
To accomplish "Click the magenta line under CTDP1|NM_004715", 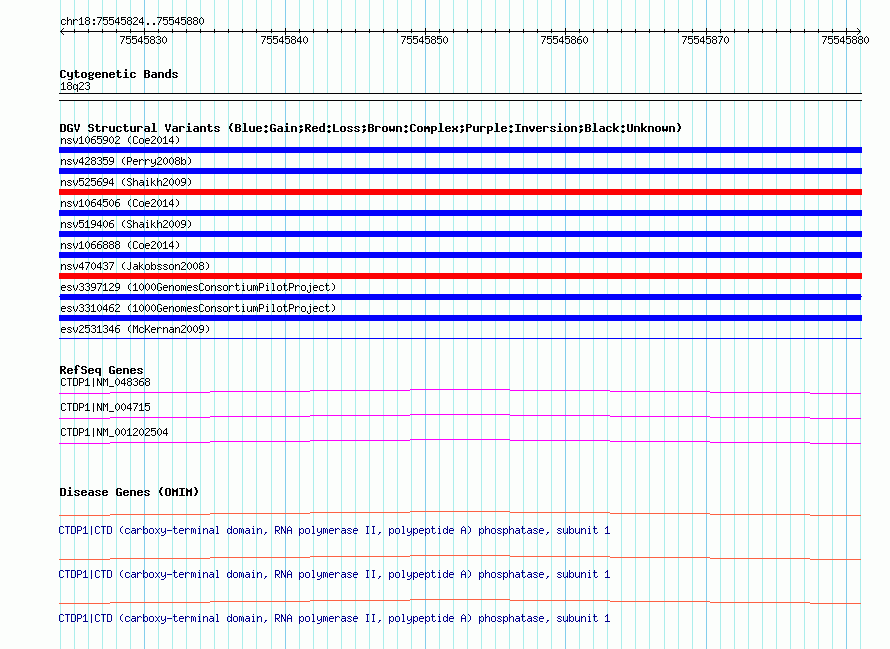I will coord(460,416).
